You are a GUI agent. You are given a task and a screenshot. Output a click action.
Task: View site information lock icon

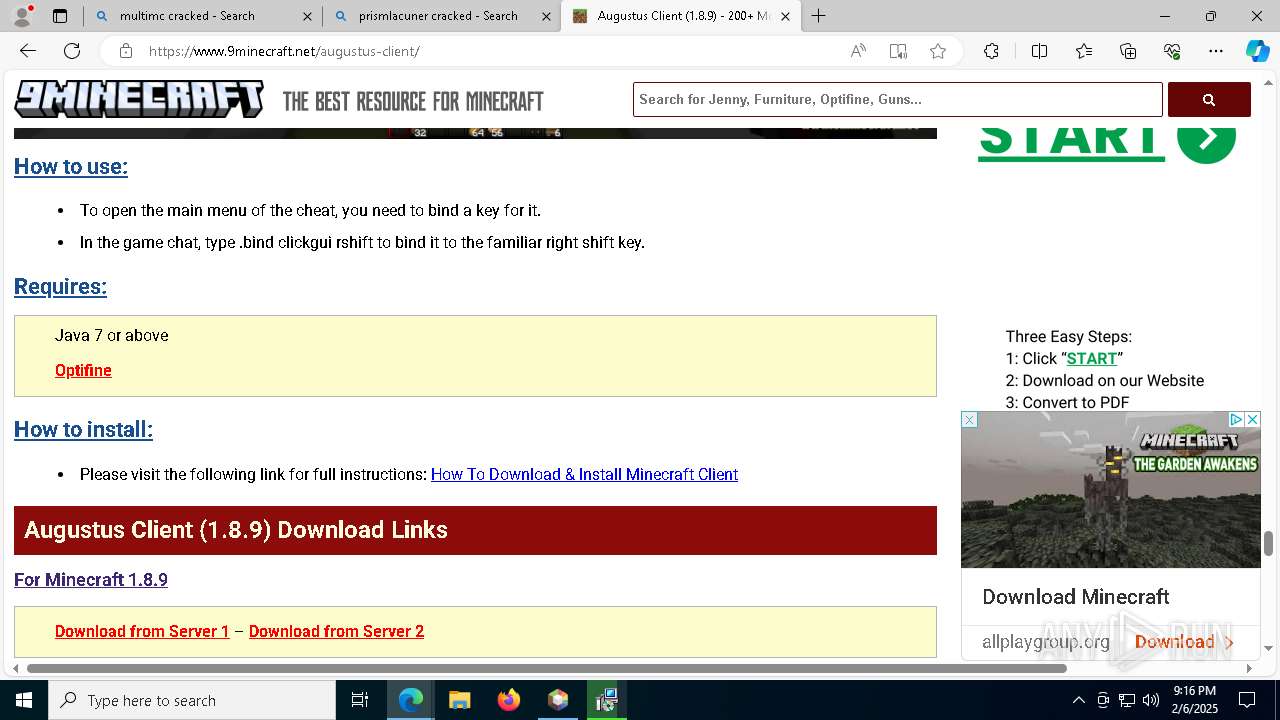click(125, 51)
